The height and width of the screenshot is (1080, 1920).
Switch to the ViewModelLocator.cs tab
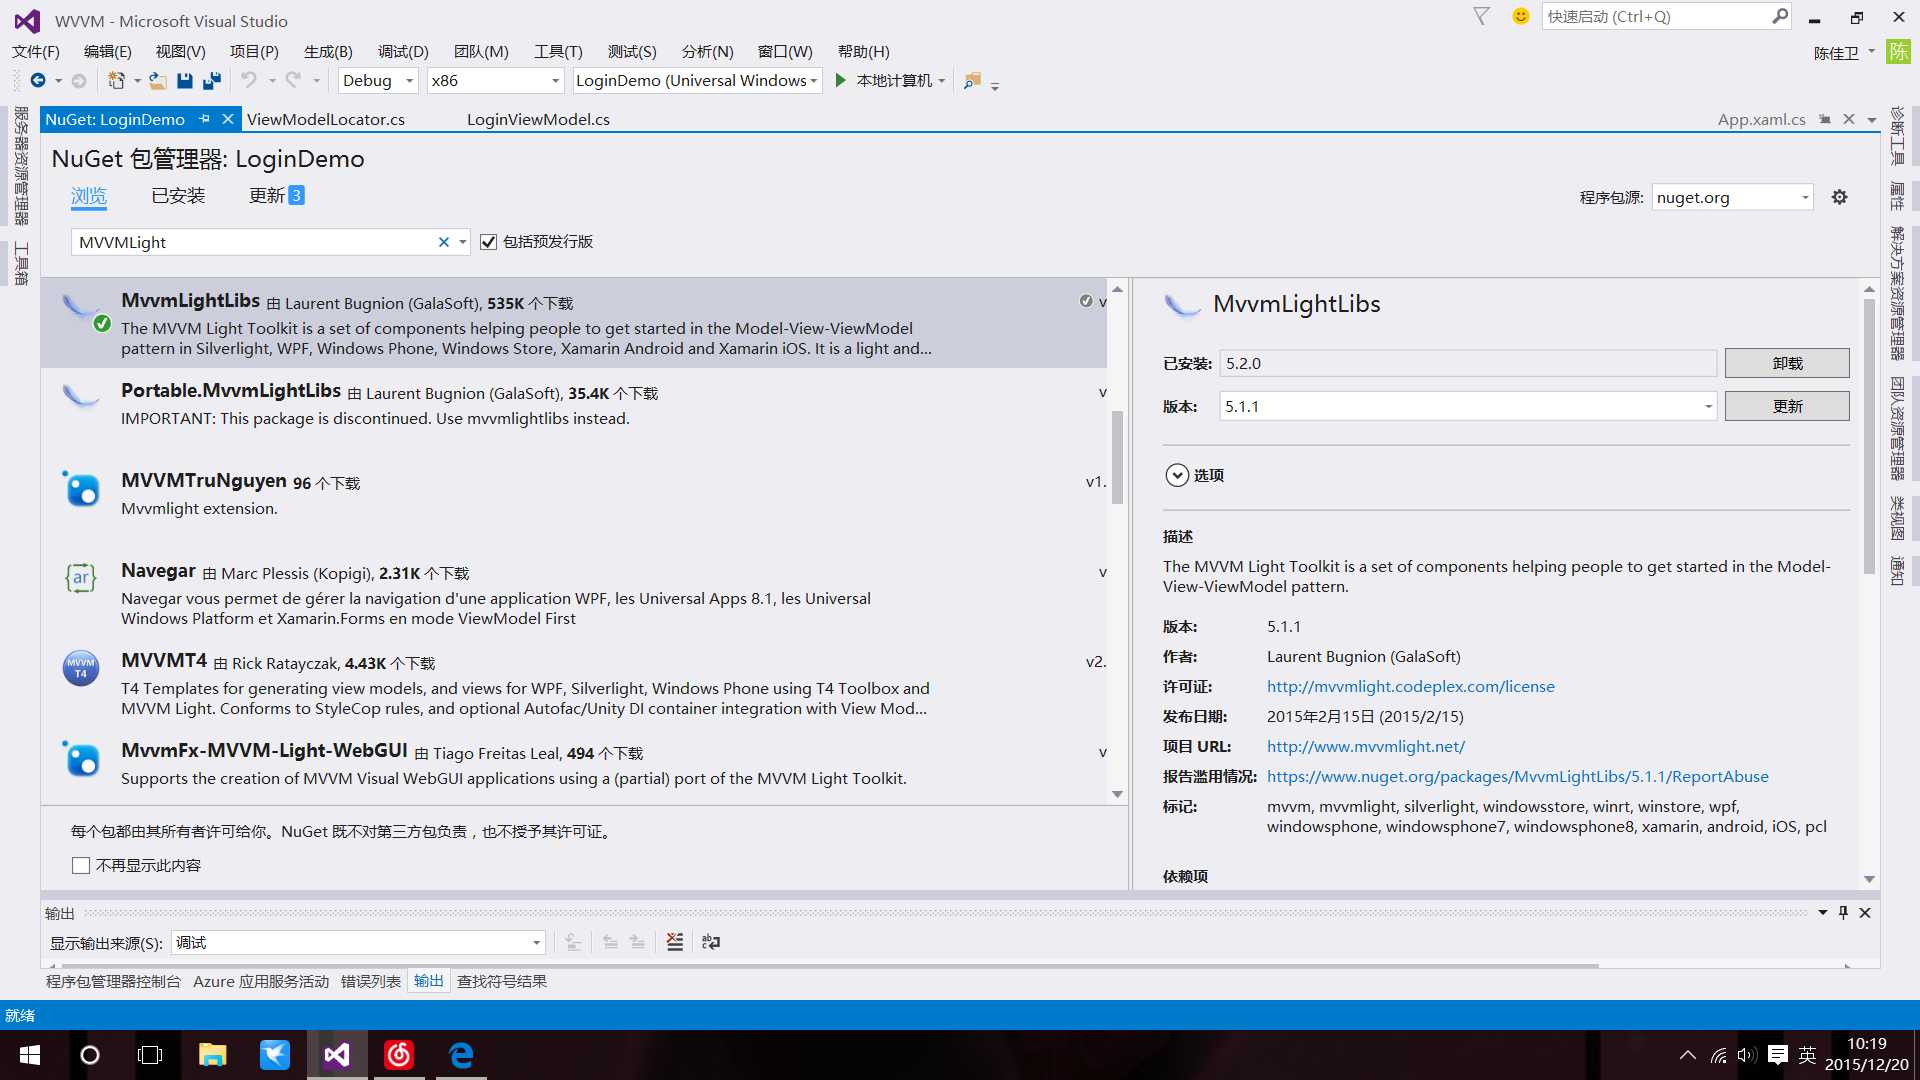pos(326,119)
